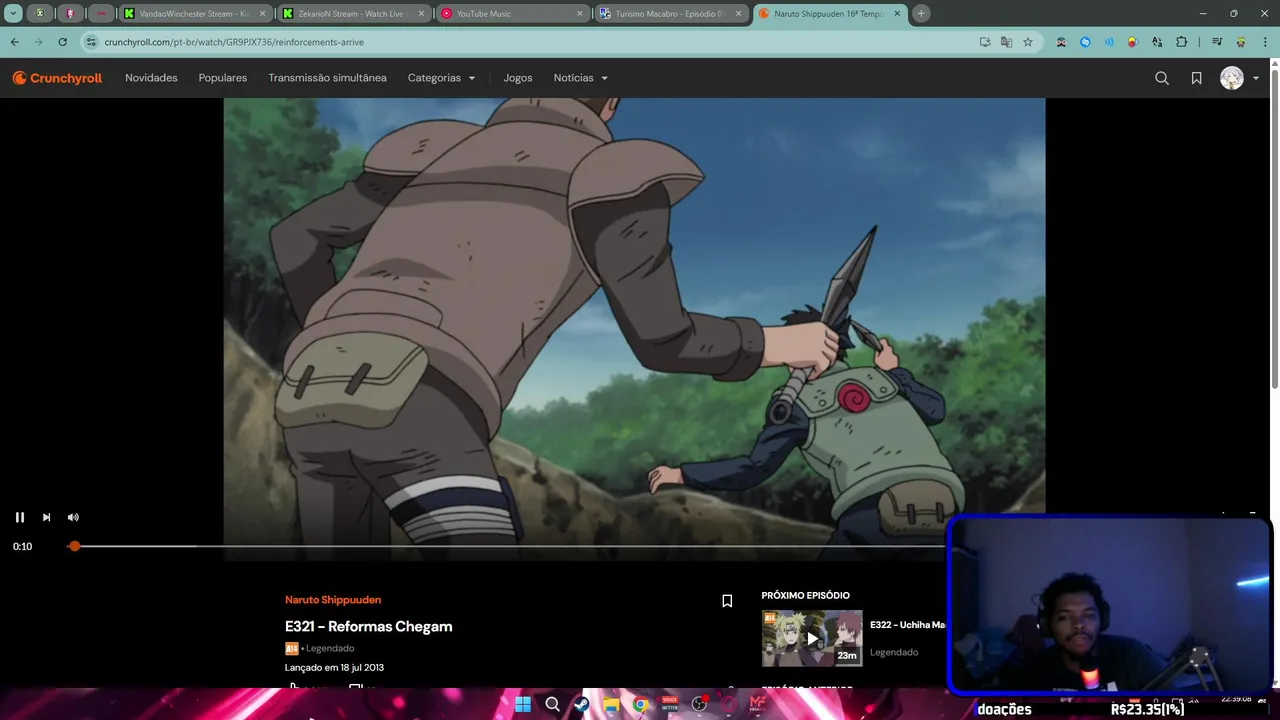Switch to VandaoWinchester Stream tab
Viewport: 1280px width, 720px height.
194,14
